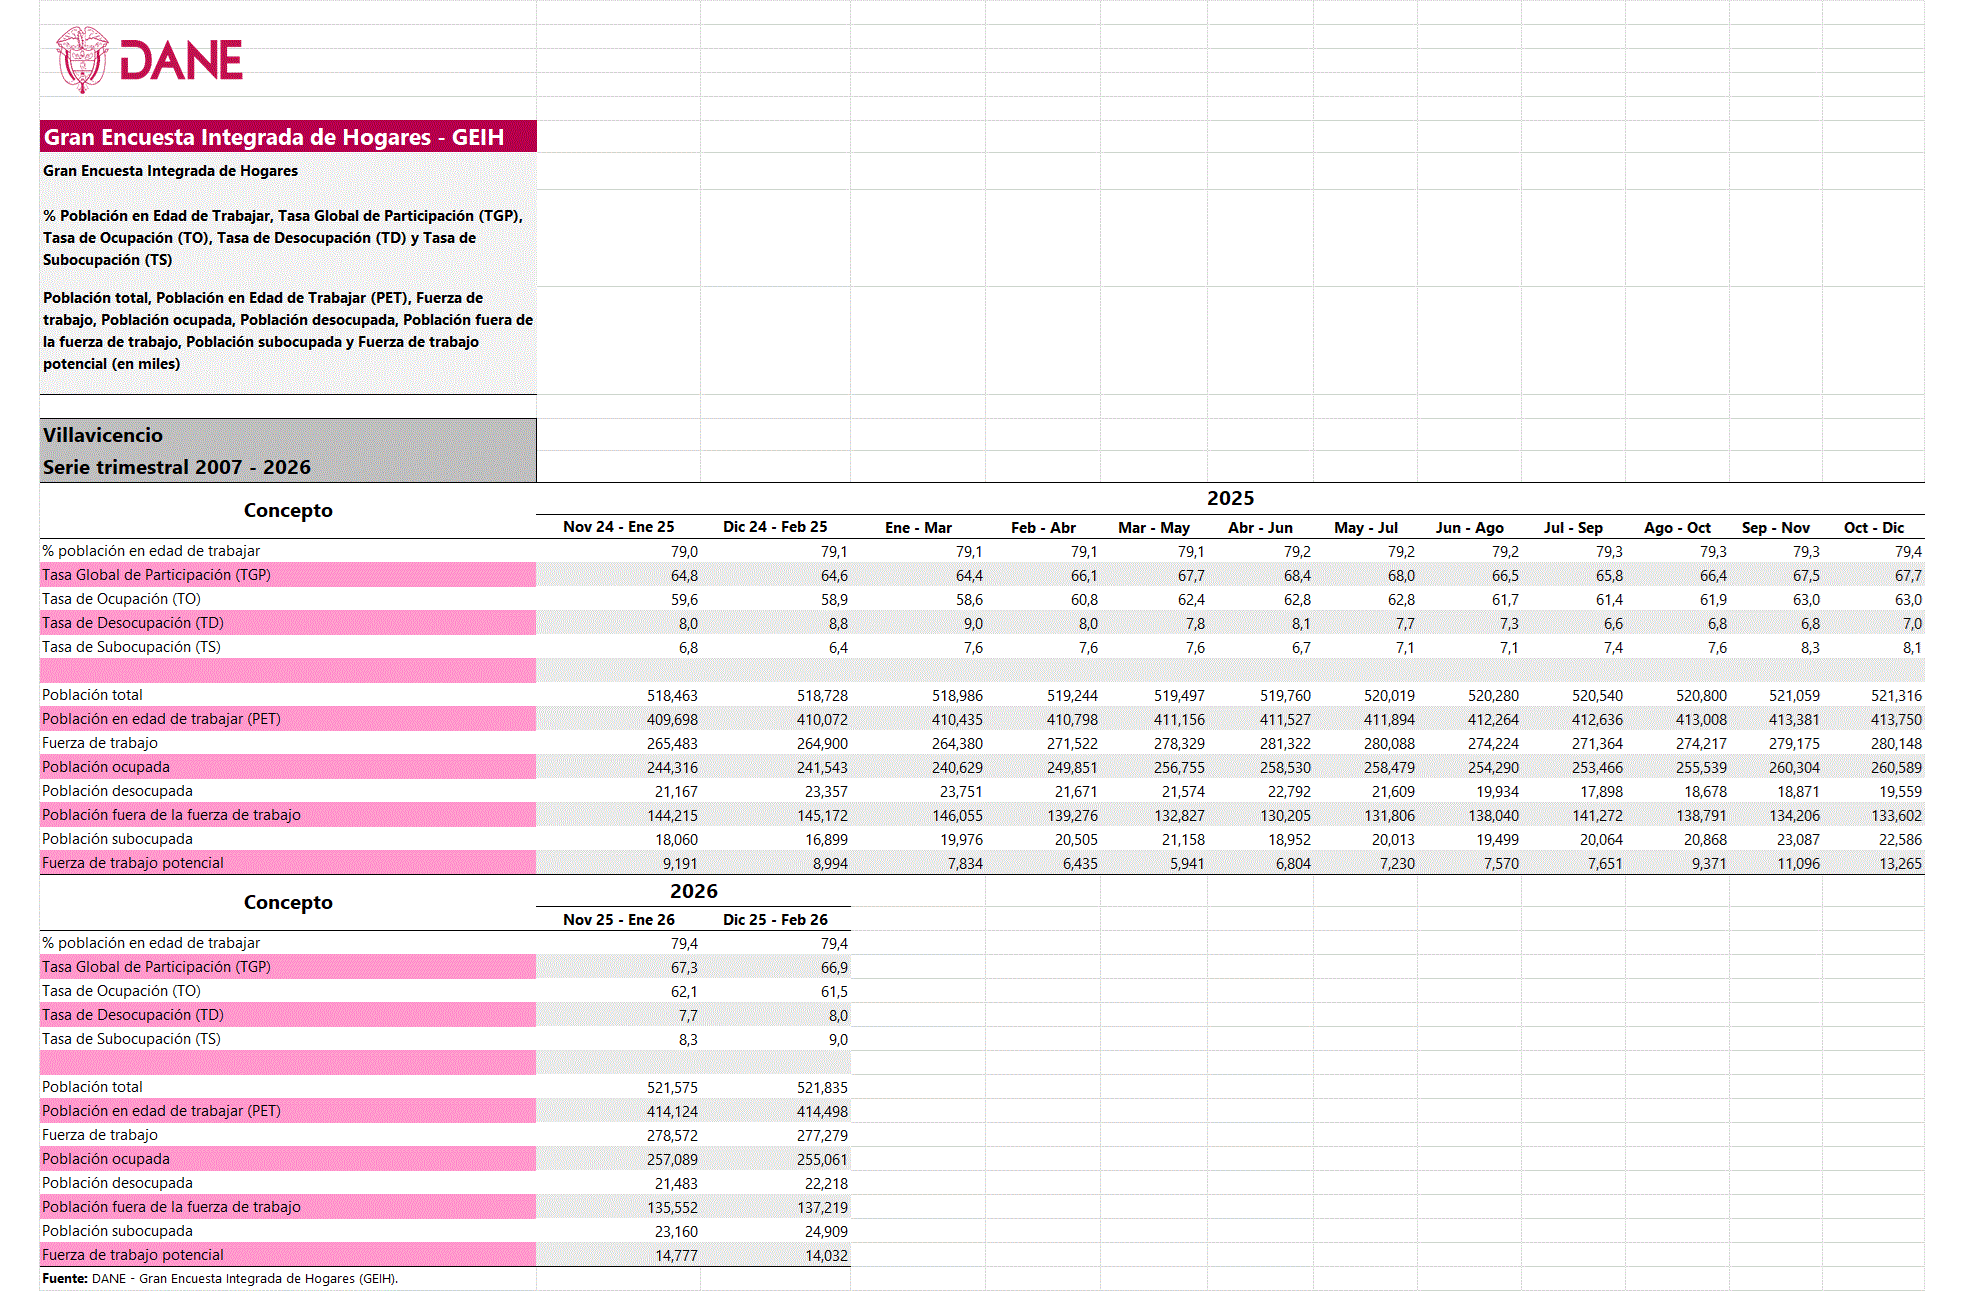
Task: Click the 2026 year header
Action: click(x=693, y=891)
